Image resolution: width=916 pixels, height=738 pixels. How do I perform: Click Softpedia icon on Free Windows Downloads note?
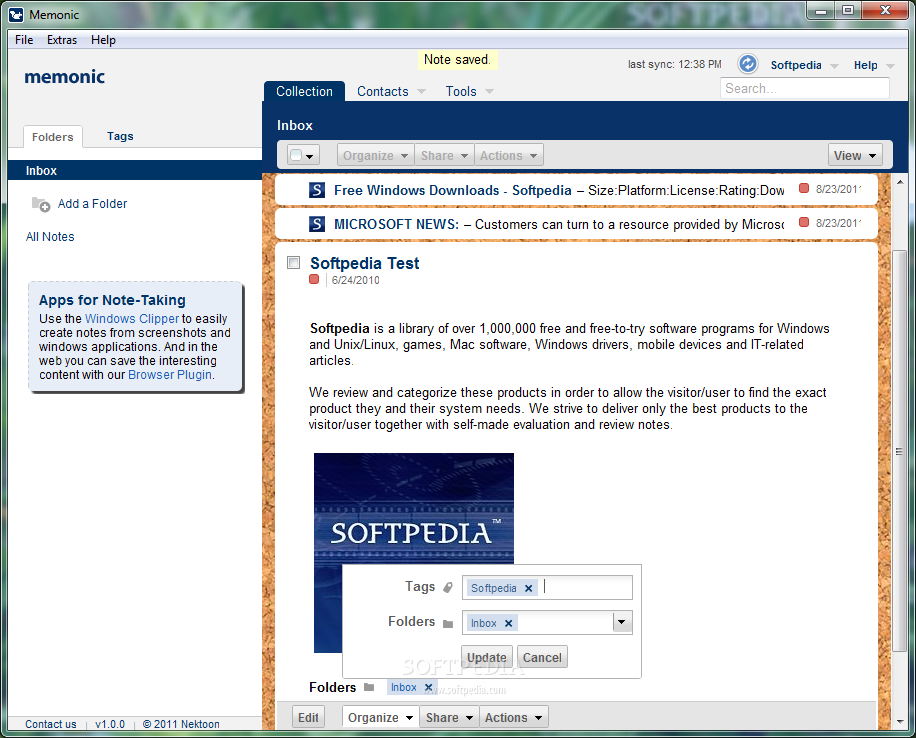[317, 190]
